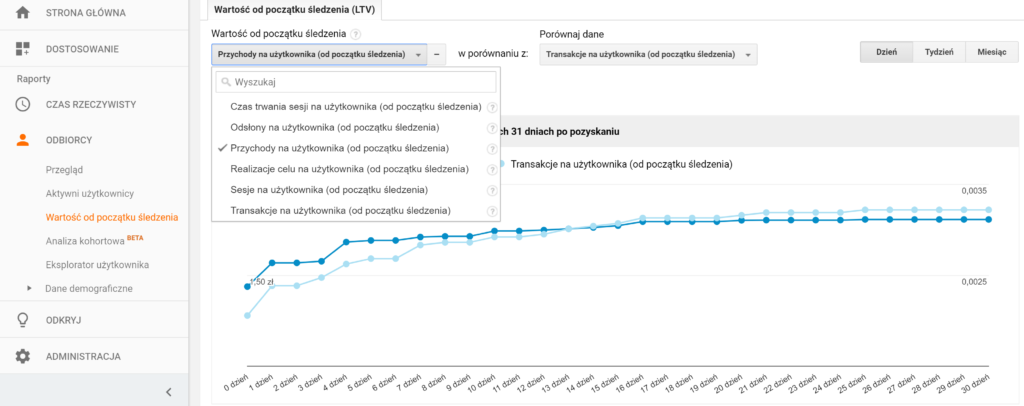This screenshot has width=1024, height=406.
Task: Go to Przegląd report
Action: pos(64,170)
